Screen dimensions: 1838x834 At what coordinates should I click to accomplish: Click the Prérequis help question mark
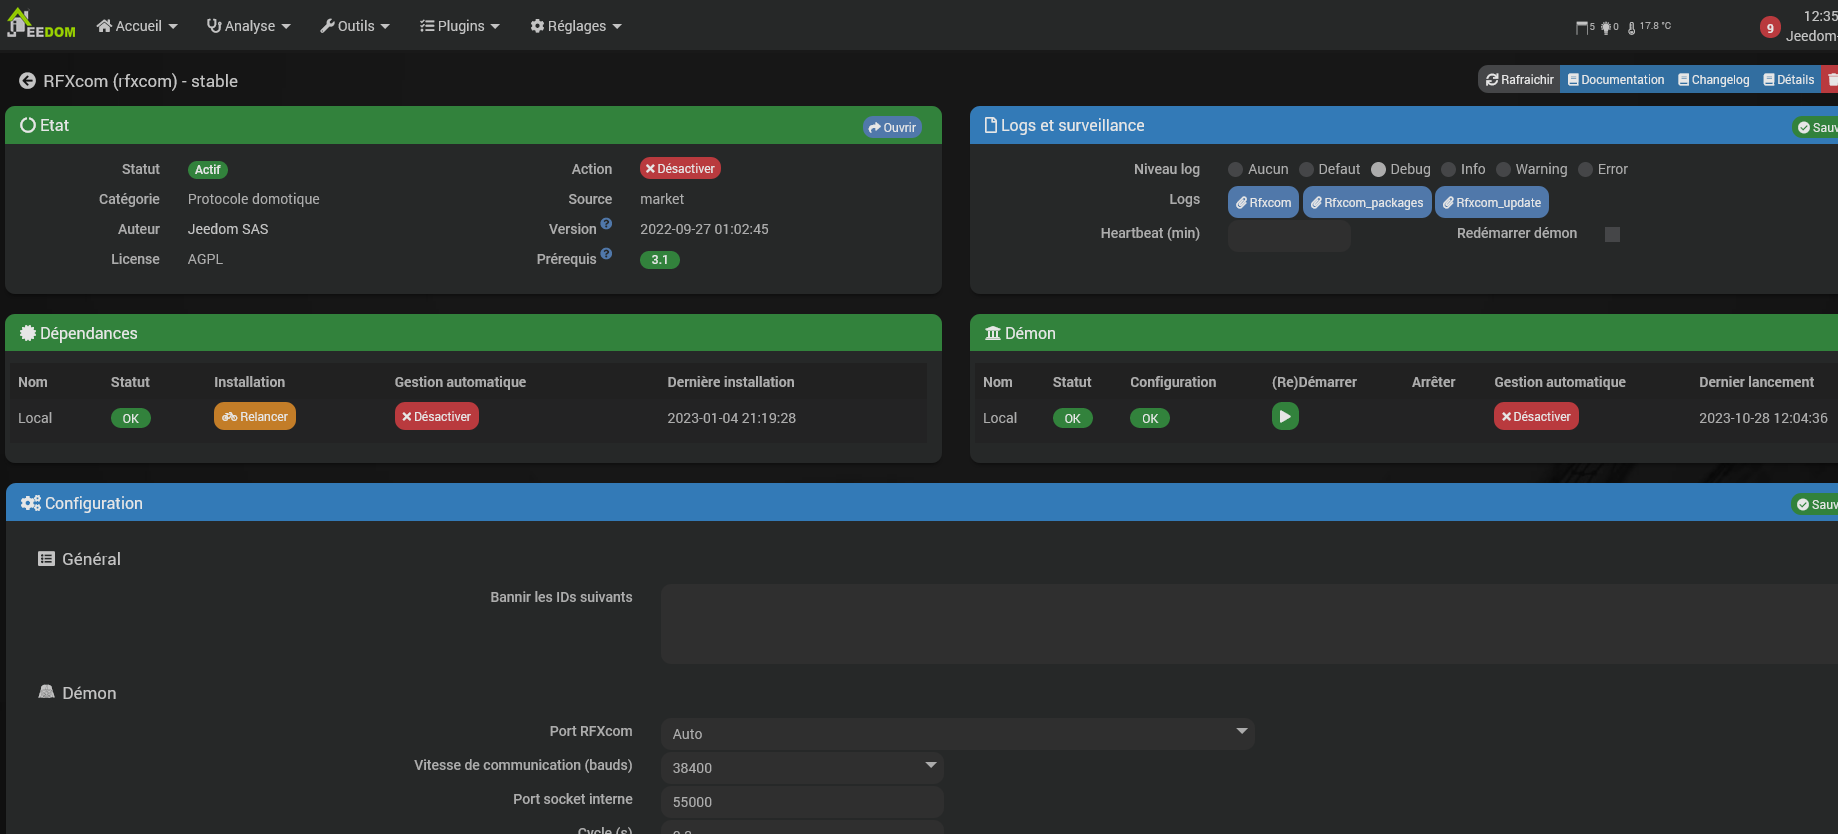[x=606, y=254]
